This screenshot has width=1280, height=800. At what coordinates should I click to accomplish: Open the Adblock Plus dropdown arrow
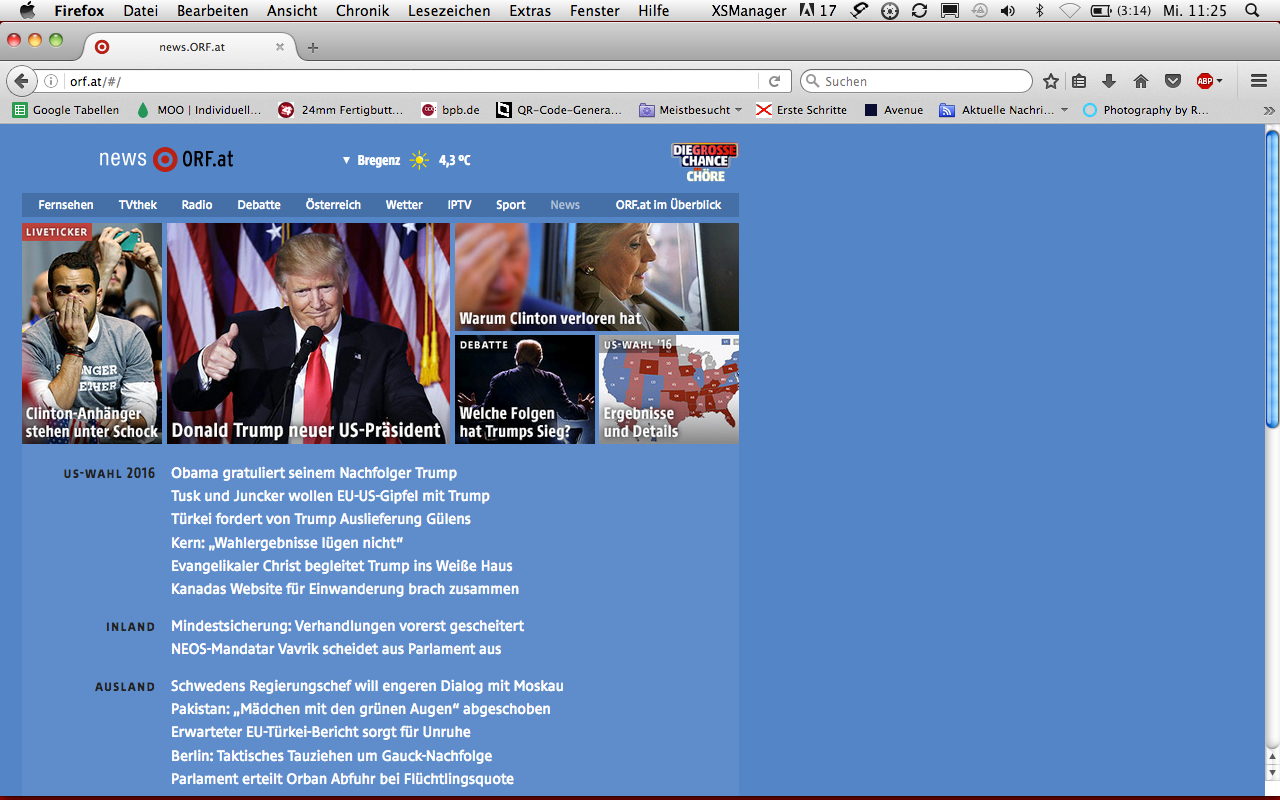(1219, 81)
